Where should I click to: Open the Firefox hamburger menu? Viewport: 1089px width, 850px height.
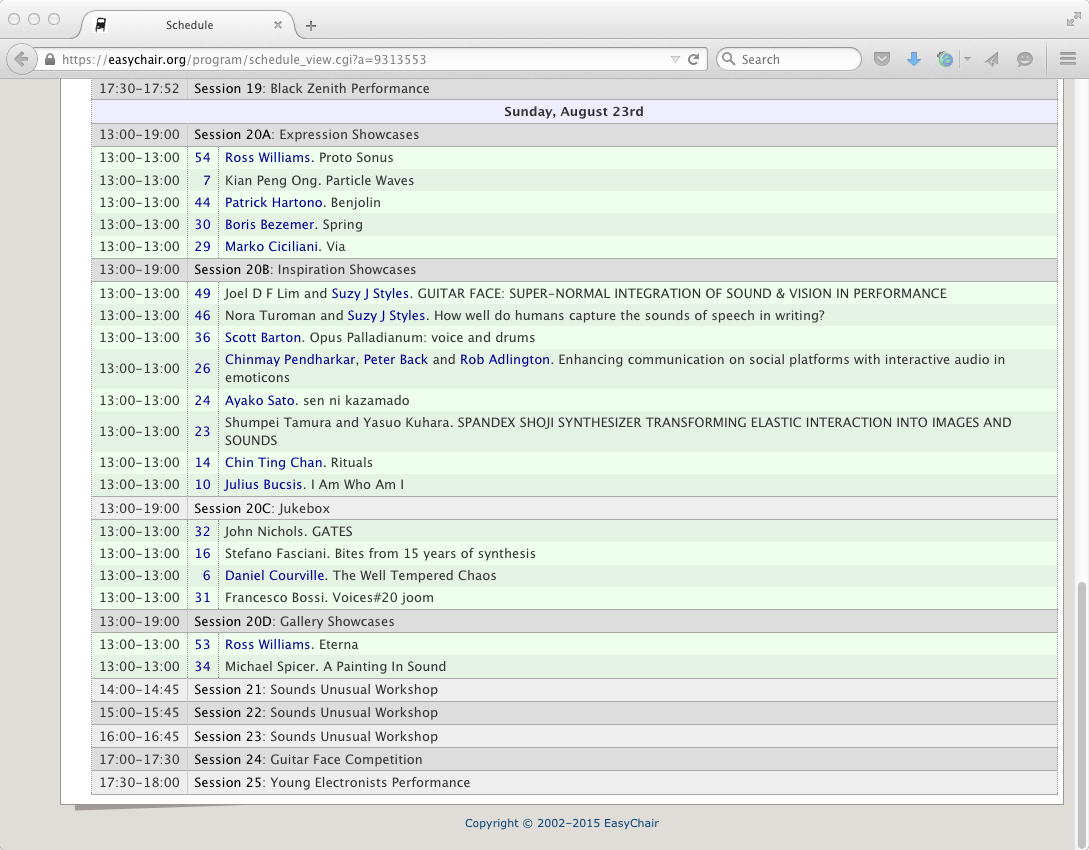tap(1067, 59)
